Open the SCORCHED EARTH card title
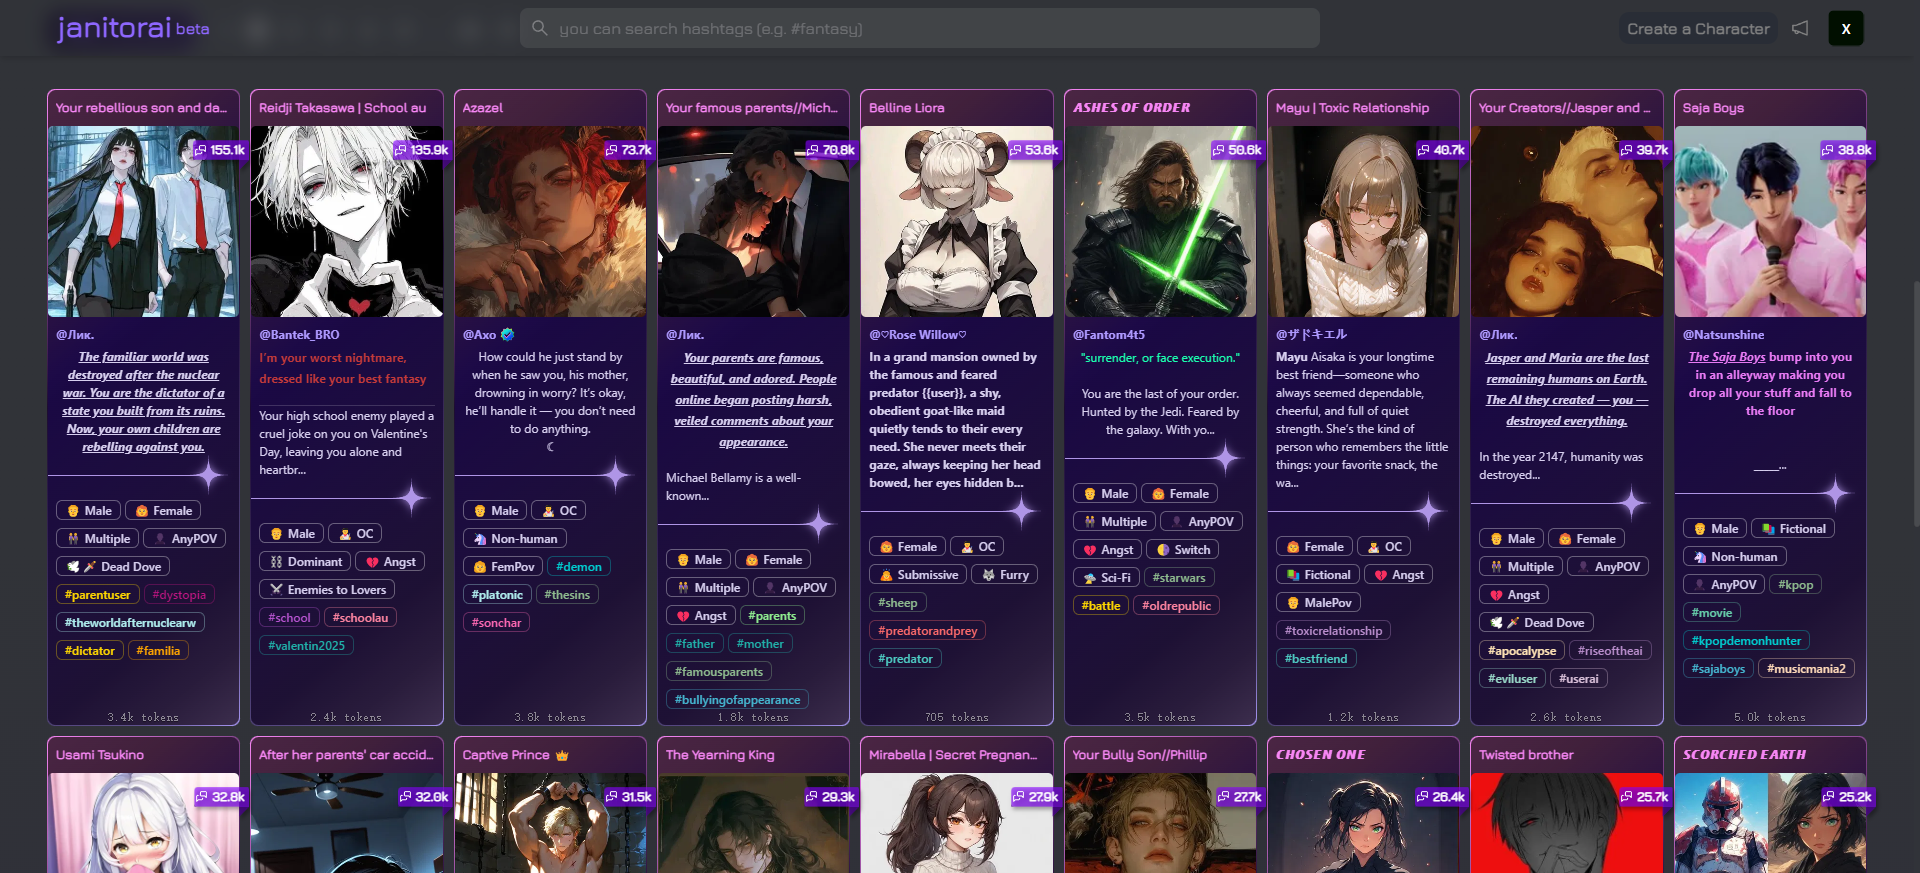The height and width of the screenshot is (873, 1920). (1744, 755)
